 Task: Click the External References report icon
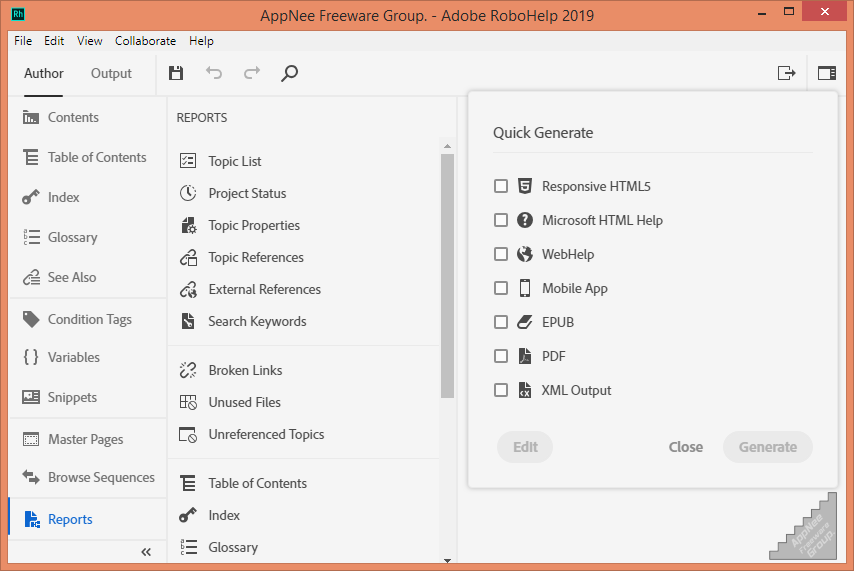(188, 289)
